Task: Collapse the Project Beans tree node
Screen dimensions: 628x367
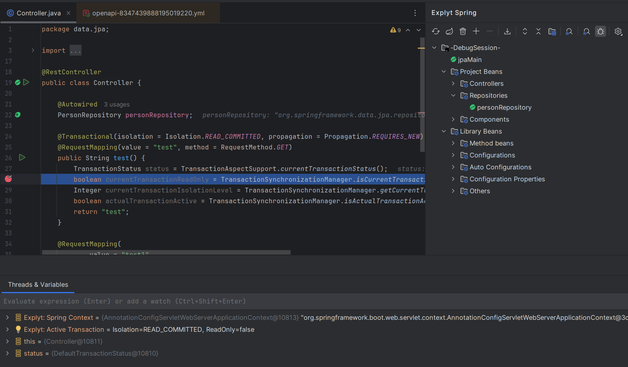Action: pyautogui.click(x=444, y=72)
